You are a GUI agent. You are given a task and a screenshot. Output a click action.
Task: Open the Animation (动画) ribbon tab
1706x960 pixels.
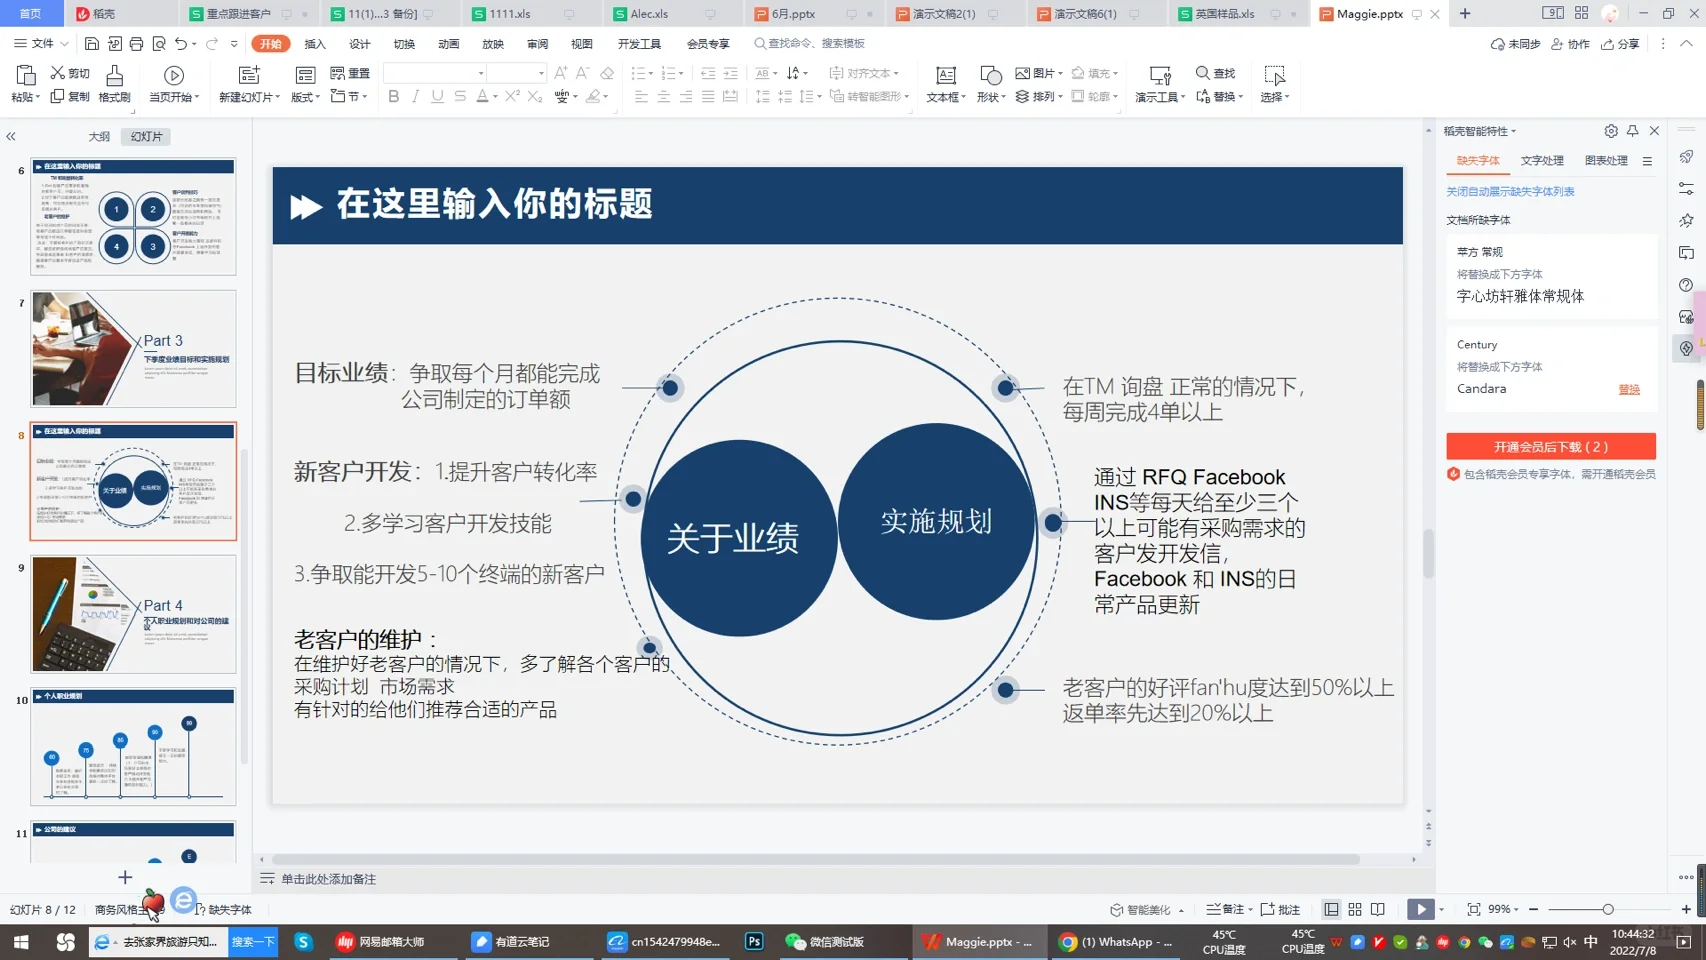pos(449,44)
